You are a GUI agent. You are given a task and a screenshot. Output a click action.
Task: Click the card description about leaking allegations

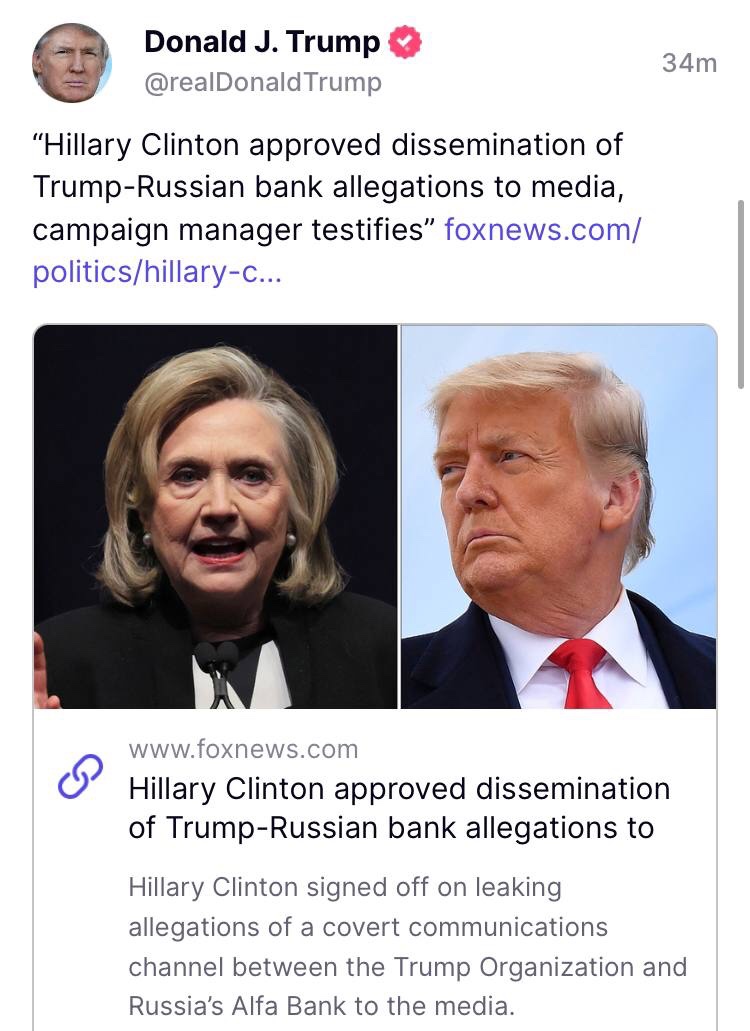[x=408, y=947]
